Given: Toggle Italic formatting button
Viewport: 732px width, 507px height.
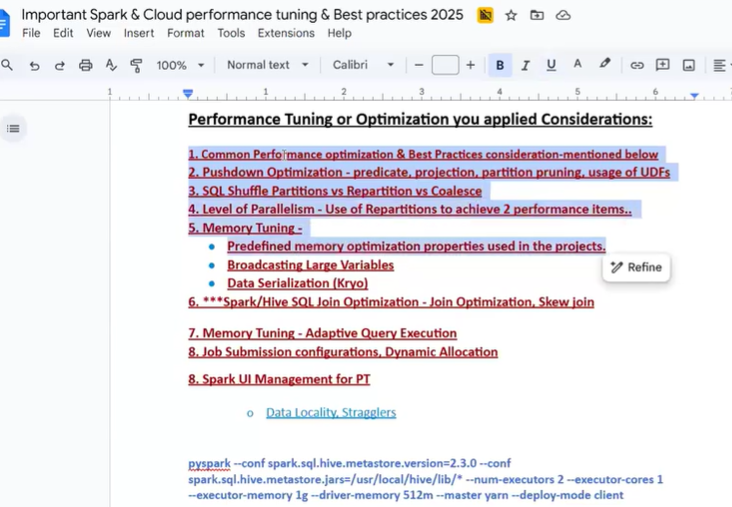Looking at the screenshot, I should click(525, 65).
